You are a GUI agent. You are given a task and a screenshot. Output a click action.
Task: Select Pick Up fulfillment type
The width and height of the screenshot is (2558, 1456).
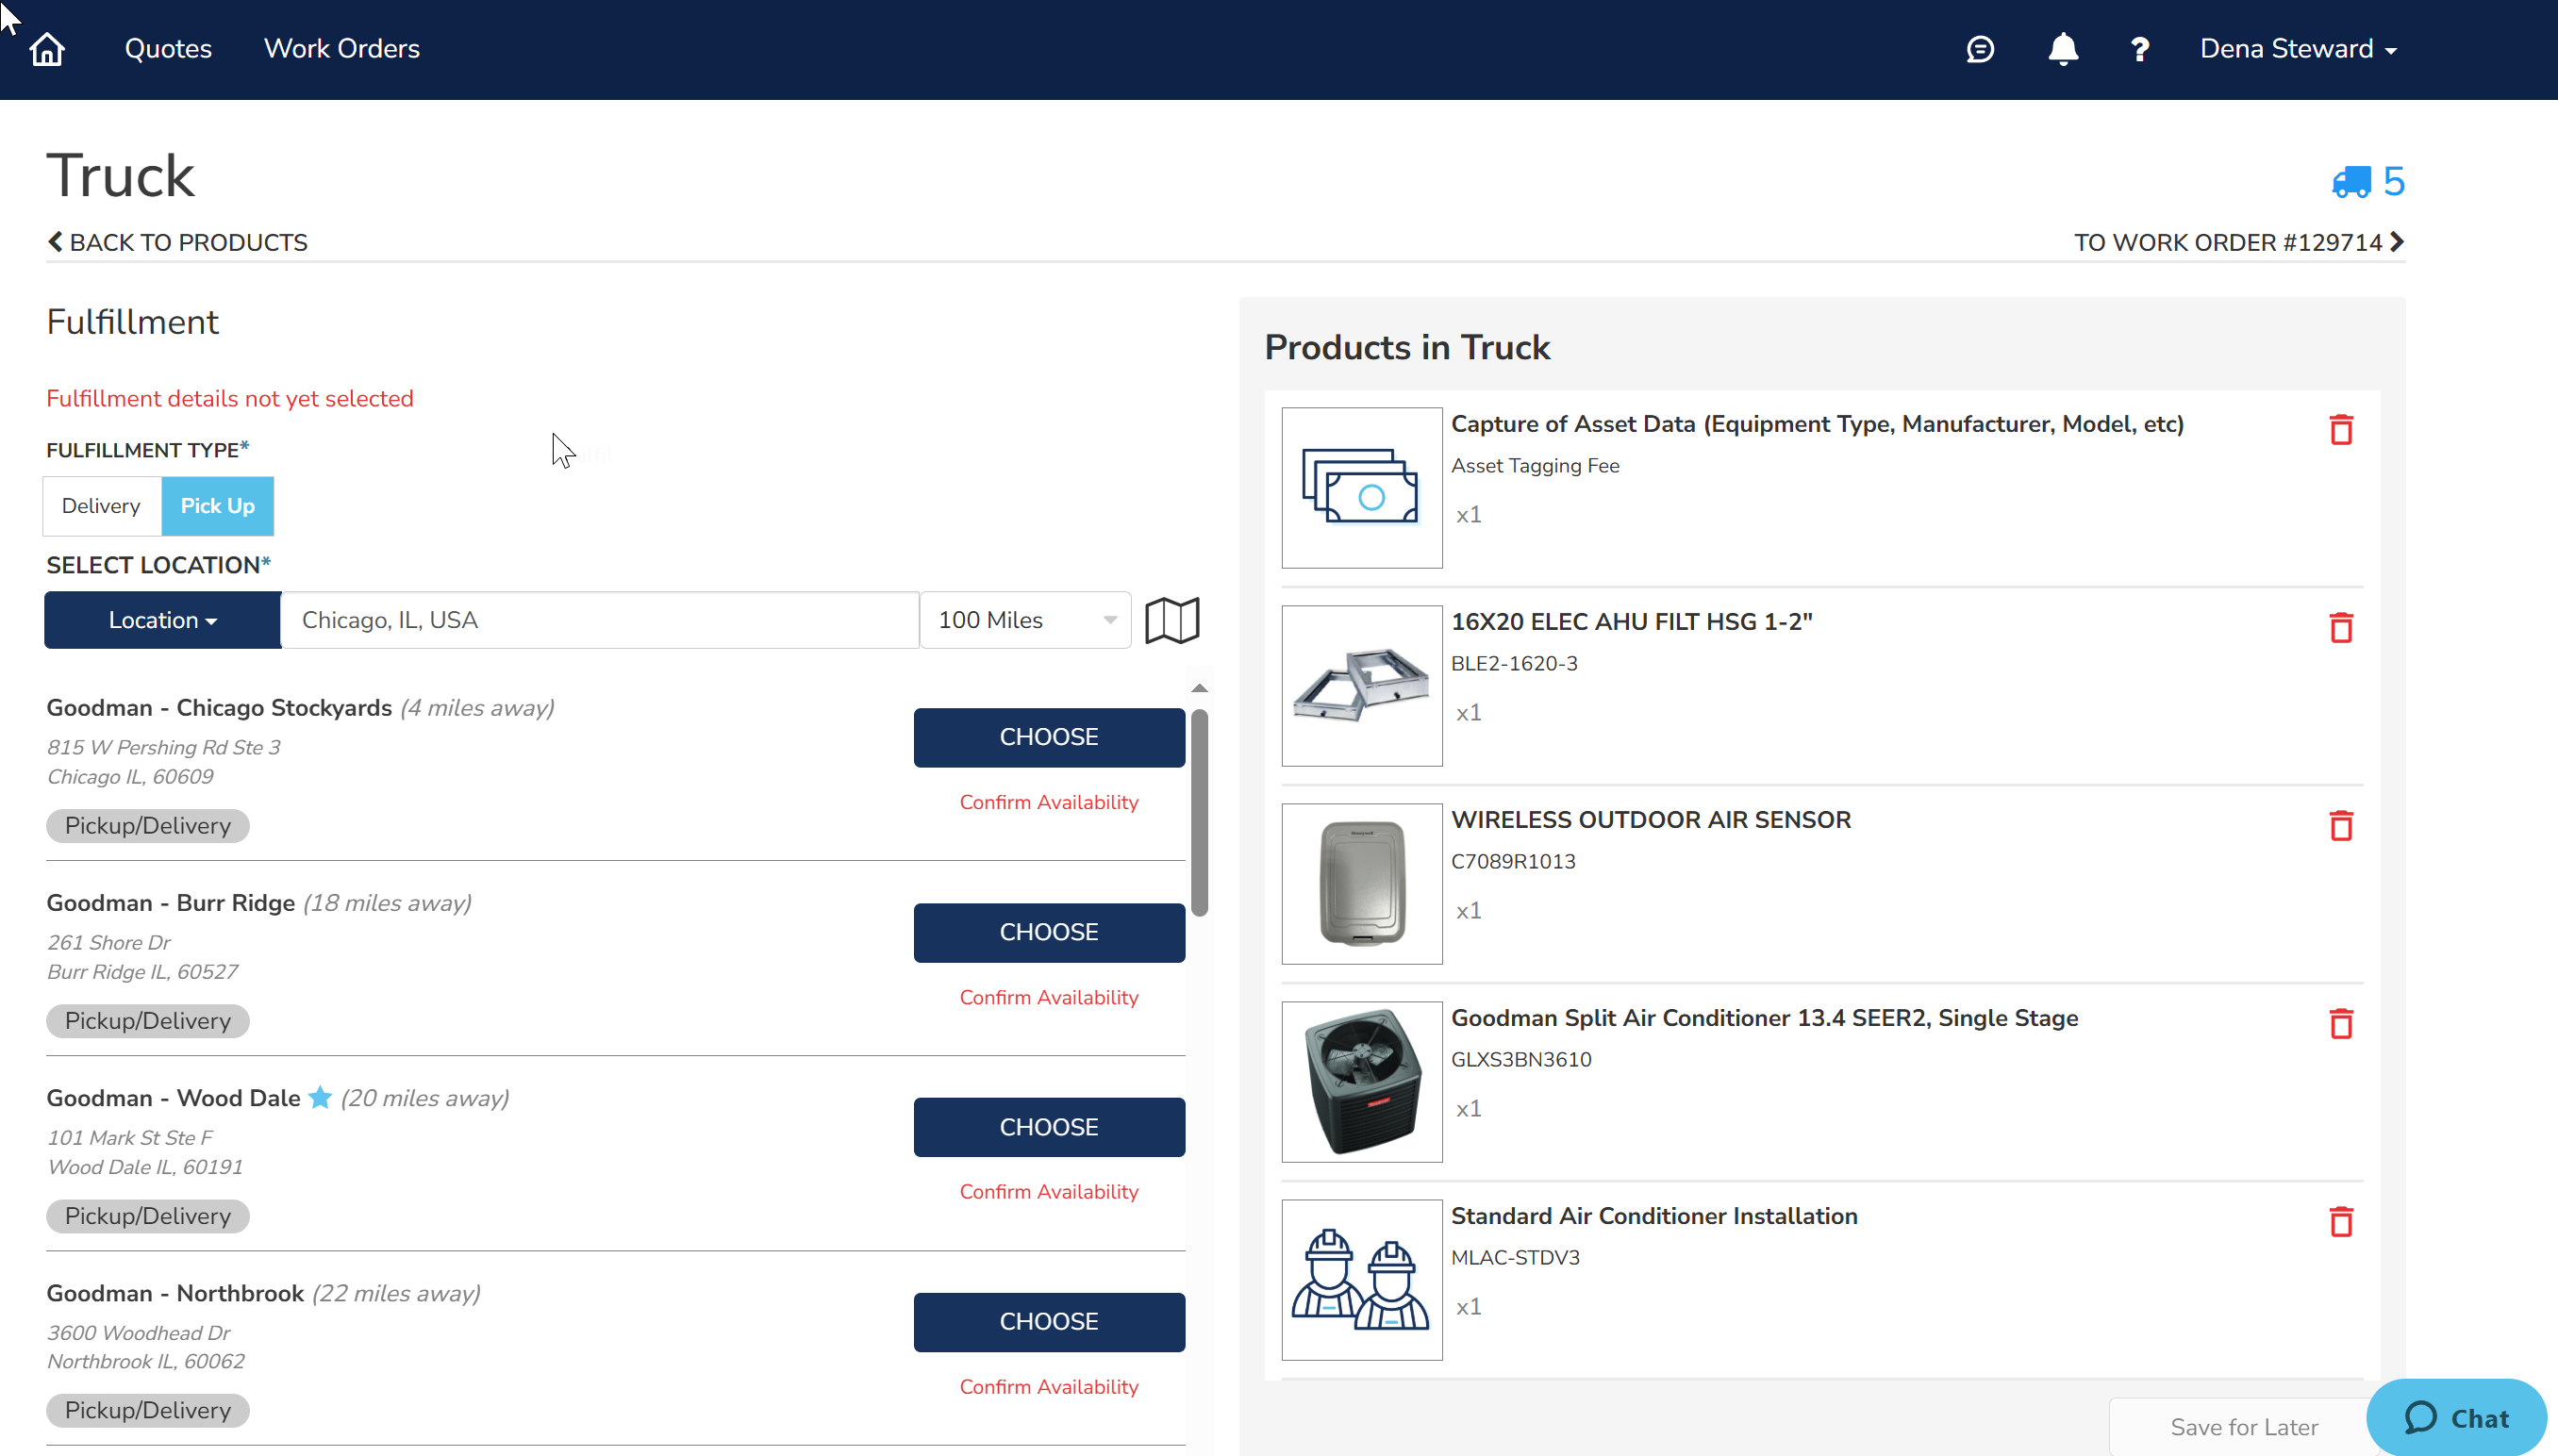tap(217, 506)
